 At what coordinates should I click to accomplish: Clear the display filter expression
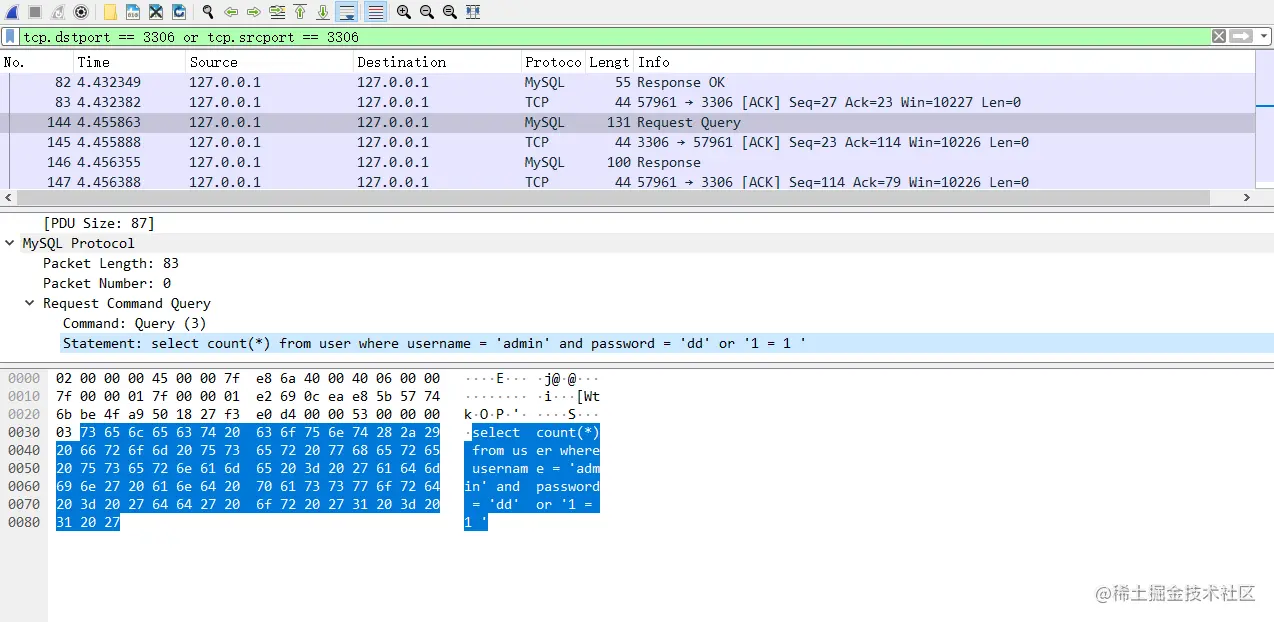[x=1219, y=36]
